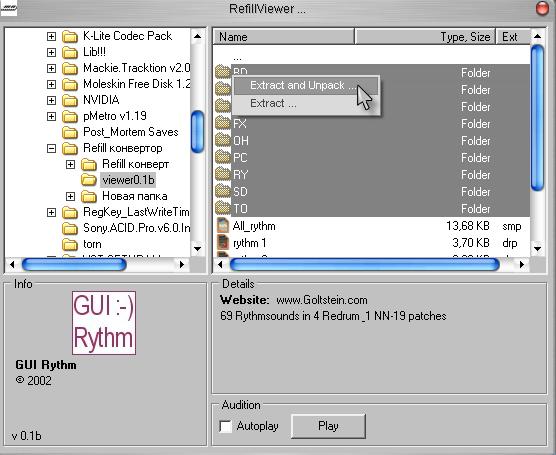The width and height of the screenshot is (556, 455).
Task: Expand the Lib!!! folder node
Action: pyautogui.click(x=51, y=52)
